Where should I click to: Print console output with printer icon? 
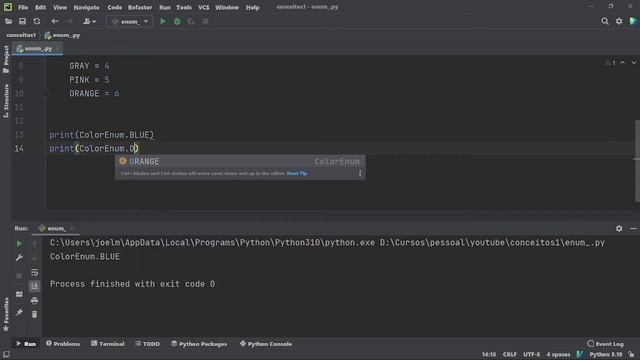pos(35,301)
